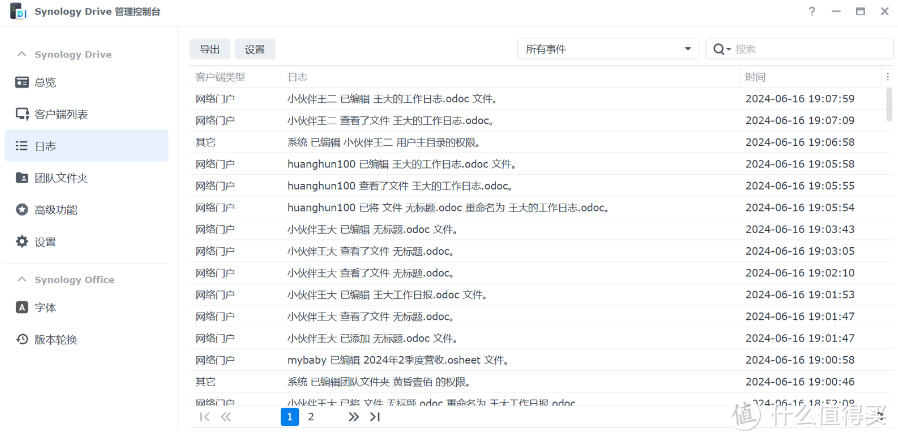This screenshot has height=441, width=898.
Task: Collapse the Synology Drive sidebar section
Action: [22, 54]
